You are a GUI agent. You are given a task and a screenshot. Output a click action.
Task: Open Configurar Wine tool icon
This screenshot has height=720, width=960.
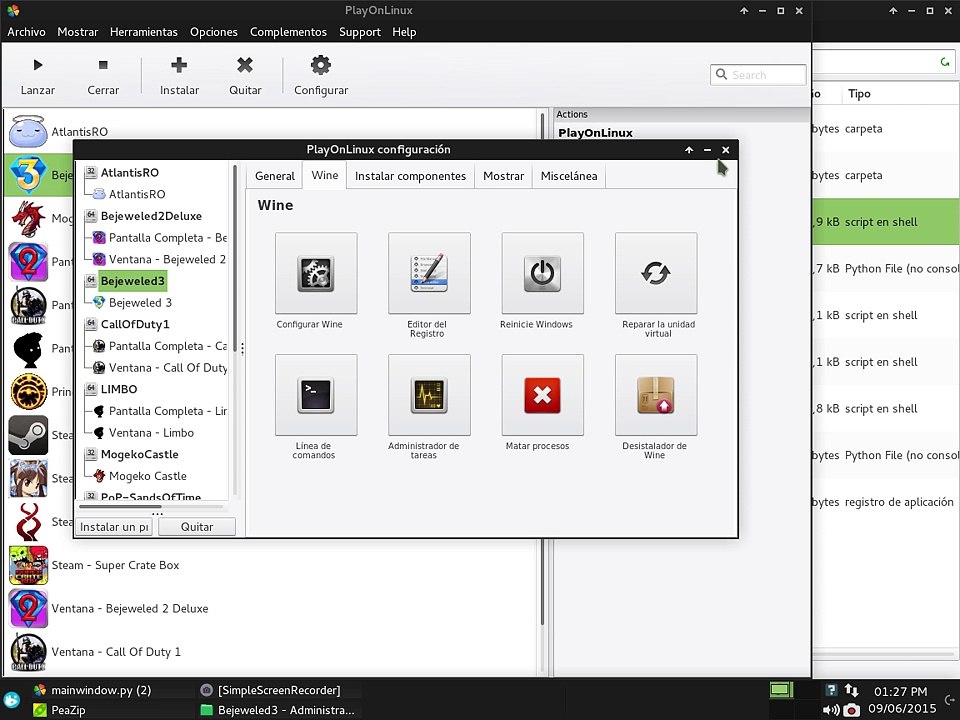pyautogui.click(x=316, y=273)
